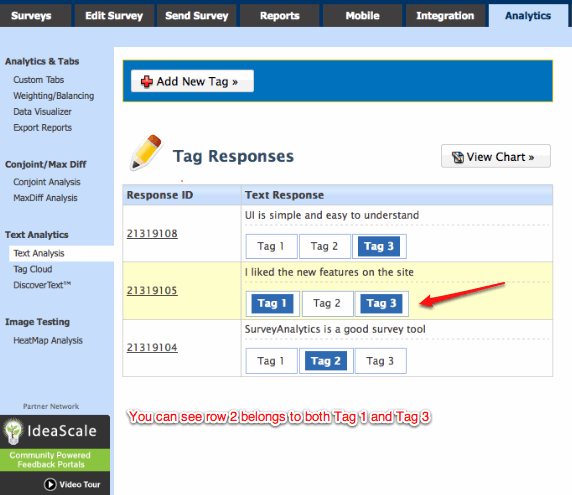
Task: Click the chart icon on View Chart button
Action: (458, 157)
